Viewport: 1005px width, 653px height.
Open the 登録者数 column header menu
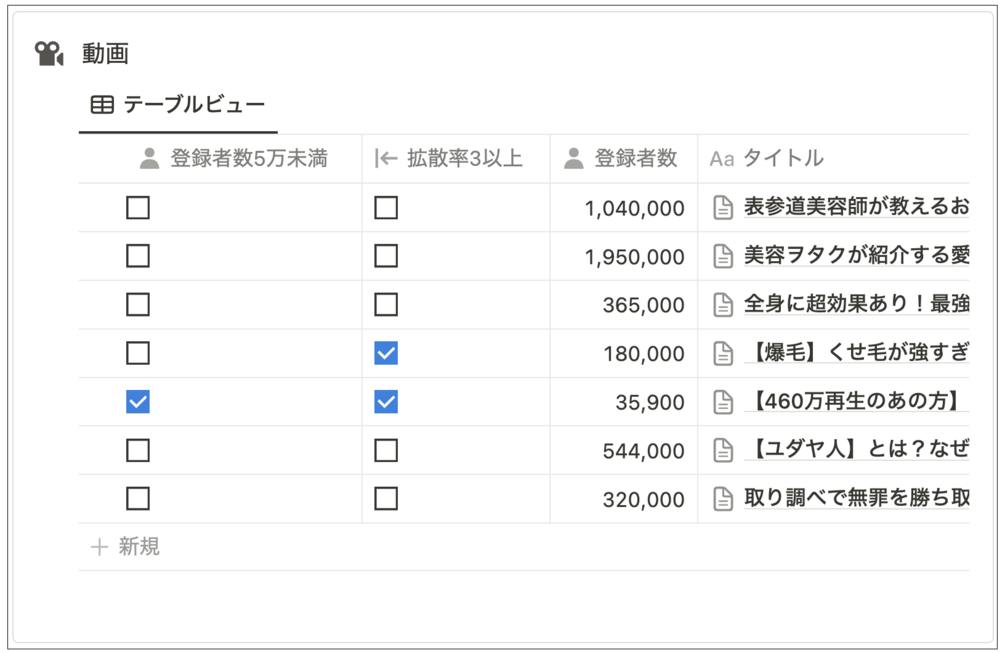623,158
